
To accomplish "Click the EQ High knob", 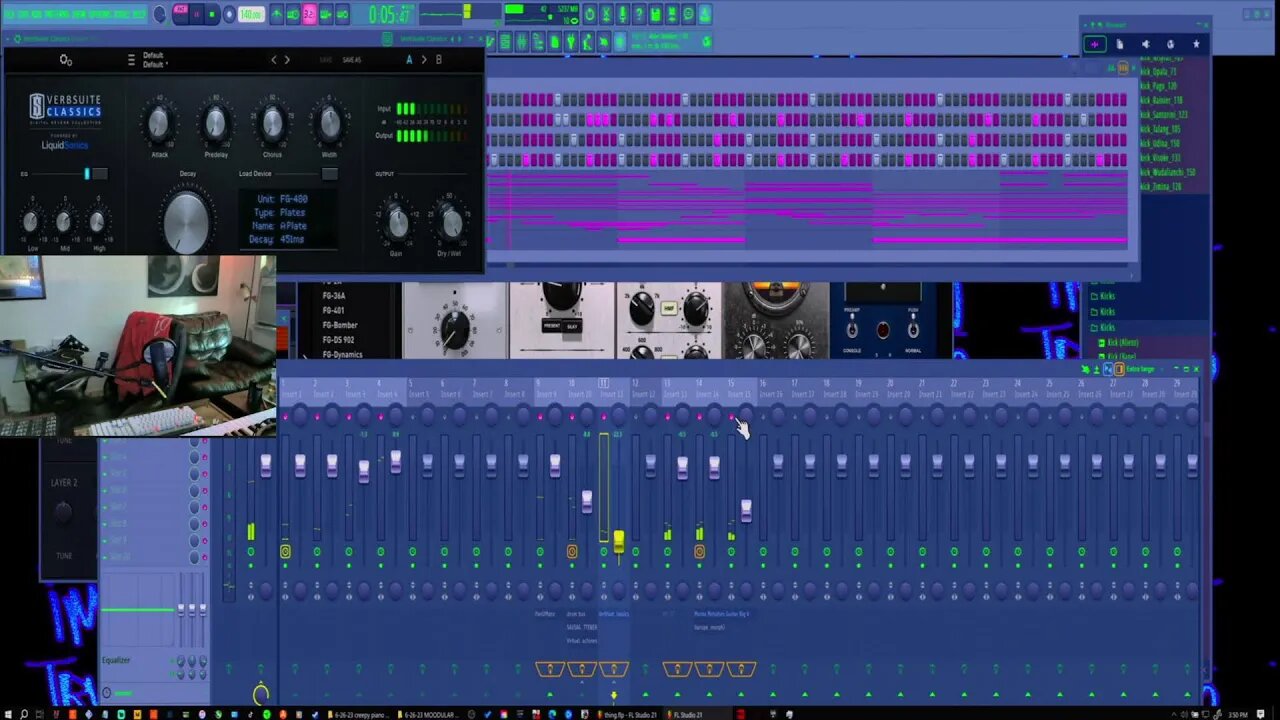I will (x=97, y=222).
